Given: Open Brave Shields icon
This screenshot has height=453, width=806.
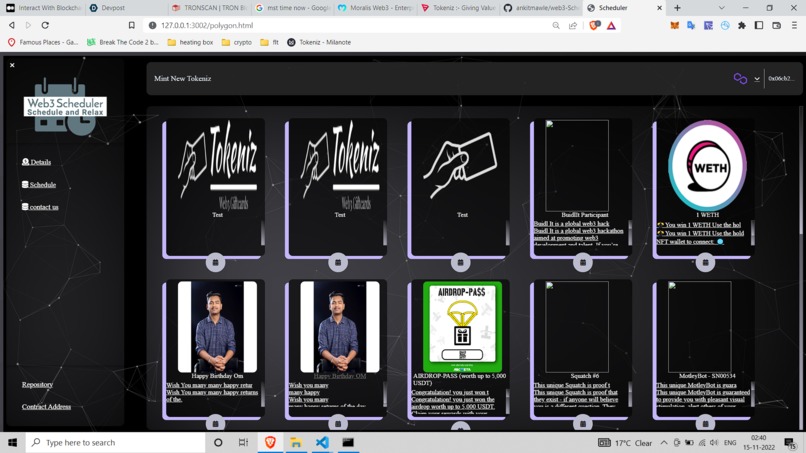Looking at the screenshot, I should [594, 25].
